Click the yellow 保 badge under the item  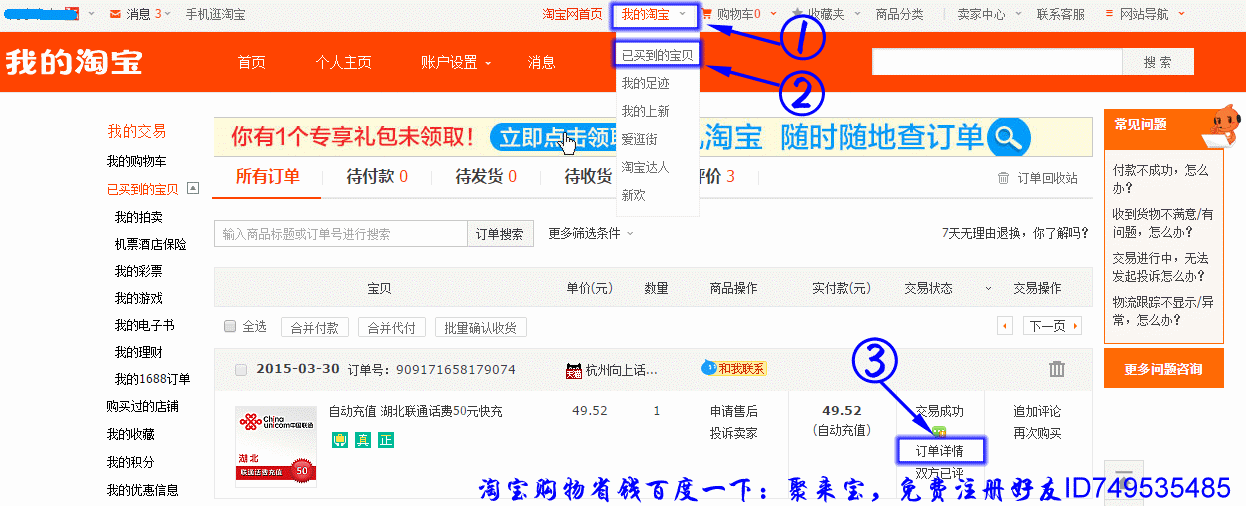(x=340, y=440)
